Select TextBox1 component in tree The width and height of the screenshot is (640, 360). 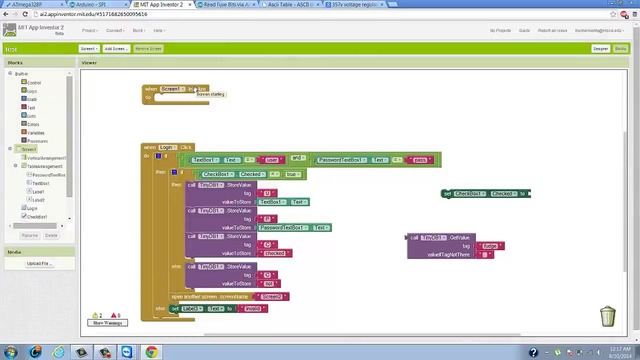(38, 183)
